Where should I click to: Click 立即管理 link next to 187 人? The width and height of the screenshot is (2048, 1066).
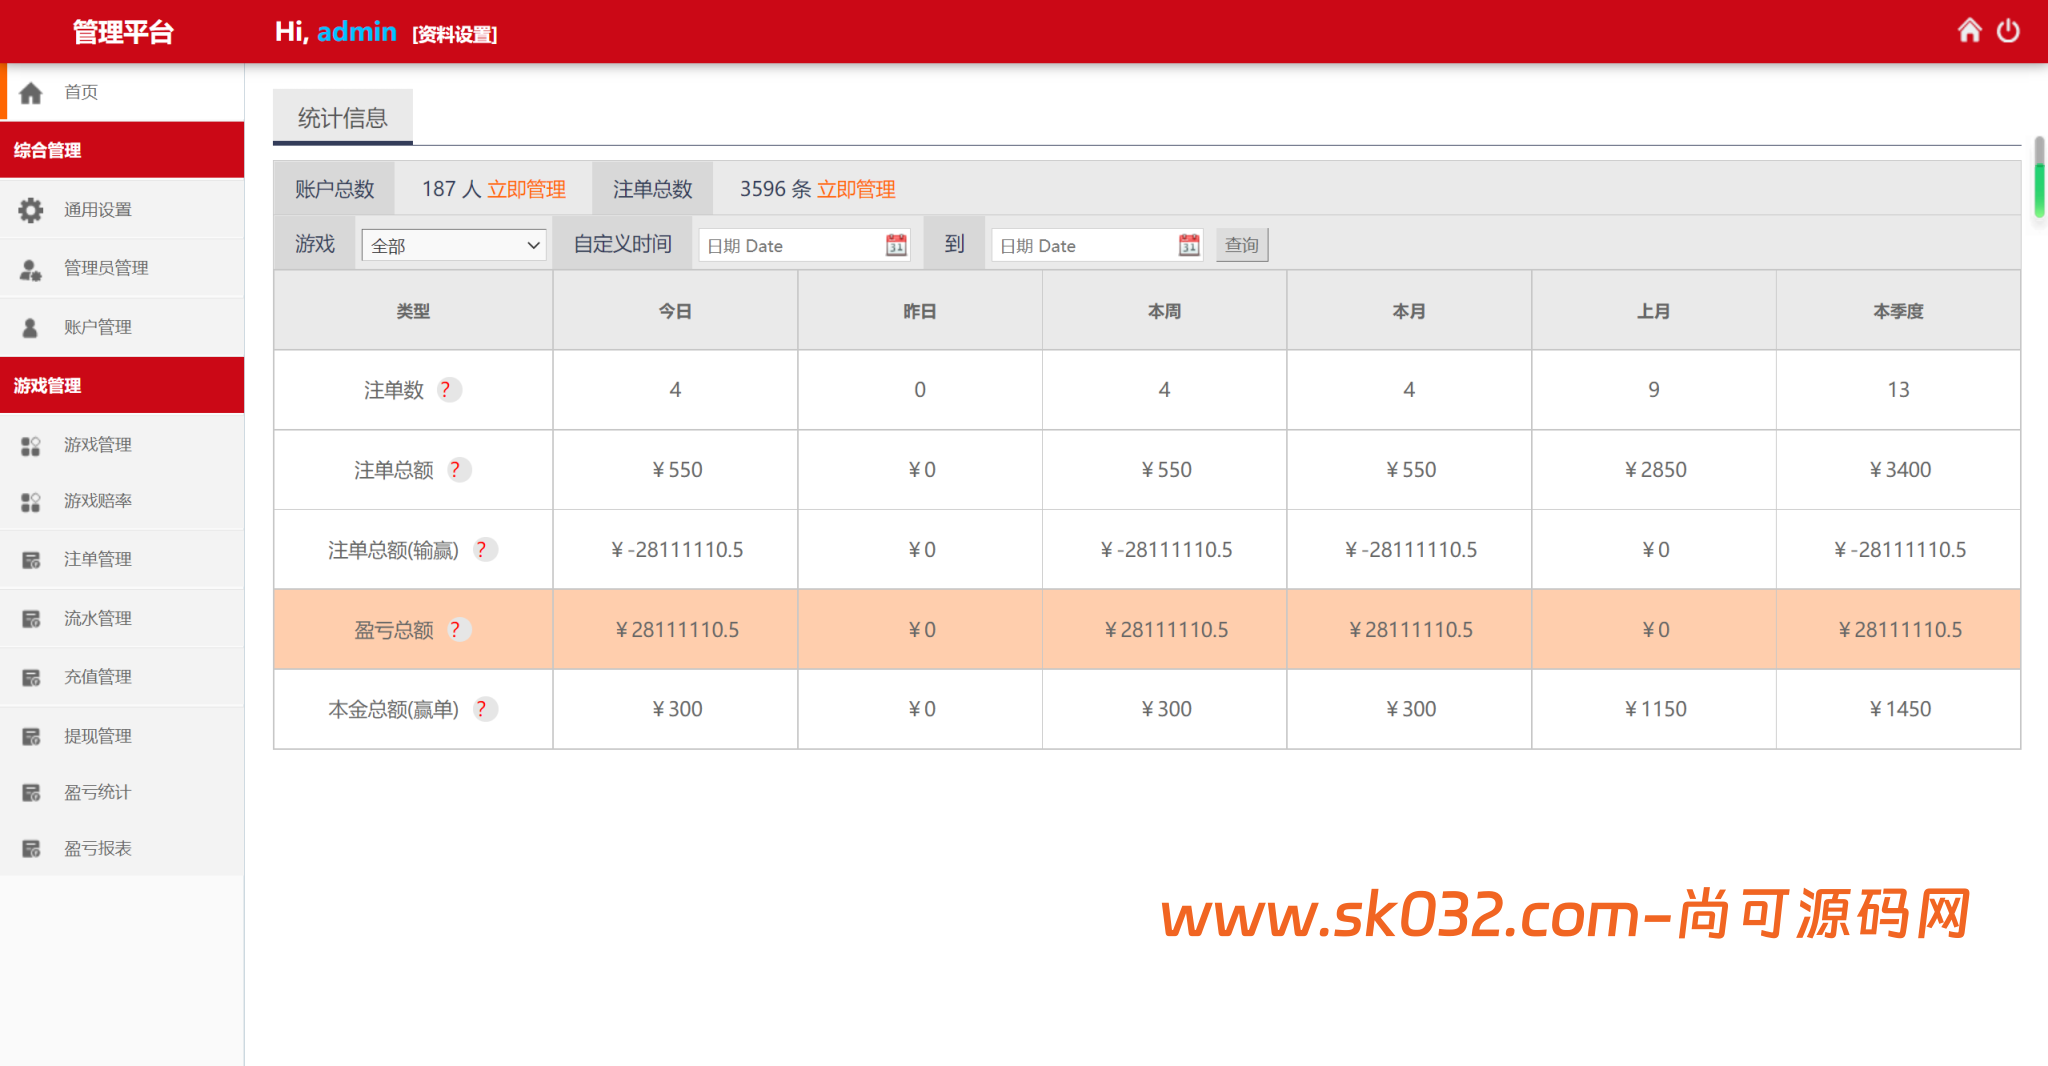pyautogui.click(x=526, y=189)
